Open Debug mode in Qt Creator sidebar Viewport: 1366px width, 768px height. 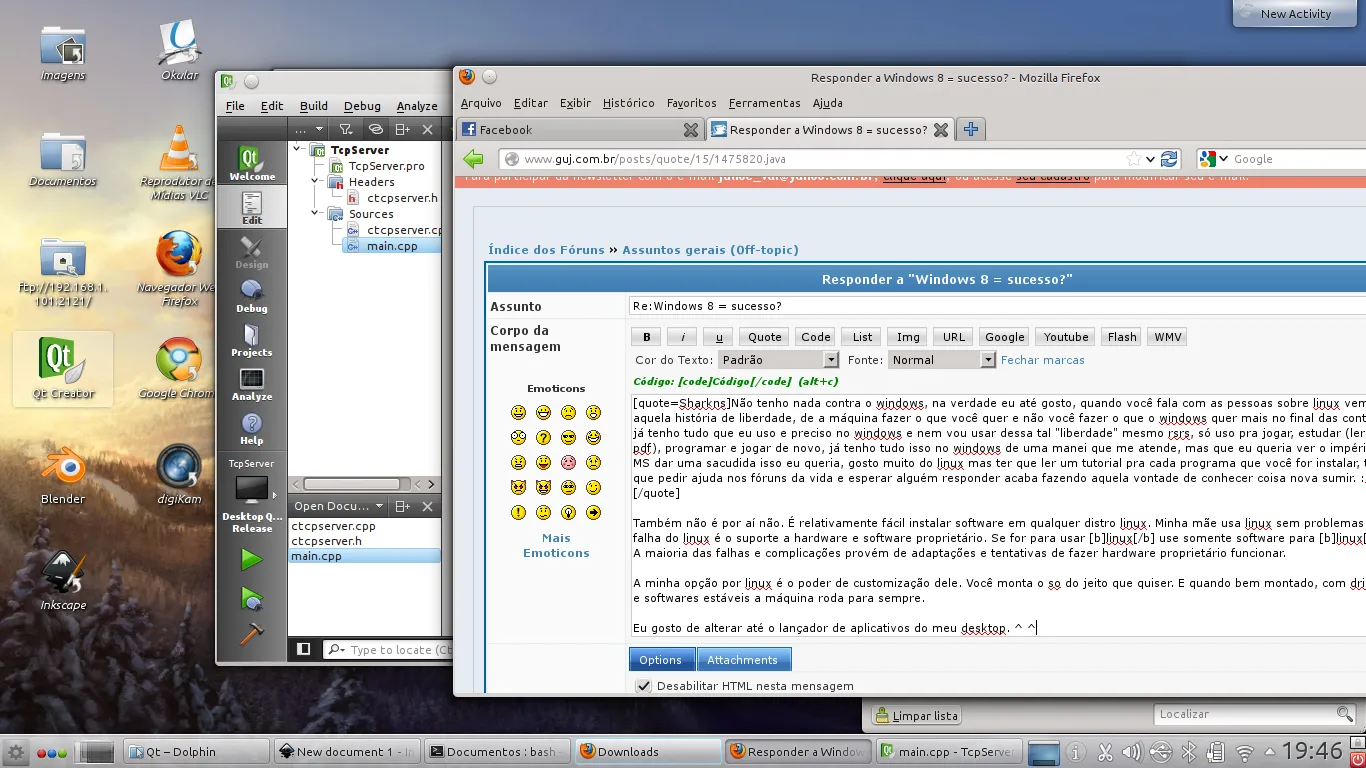[252, 296]
